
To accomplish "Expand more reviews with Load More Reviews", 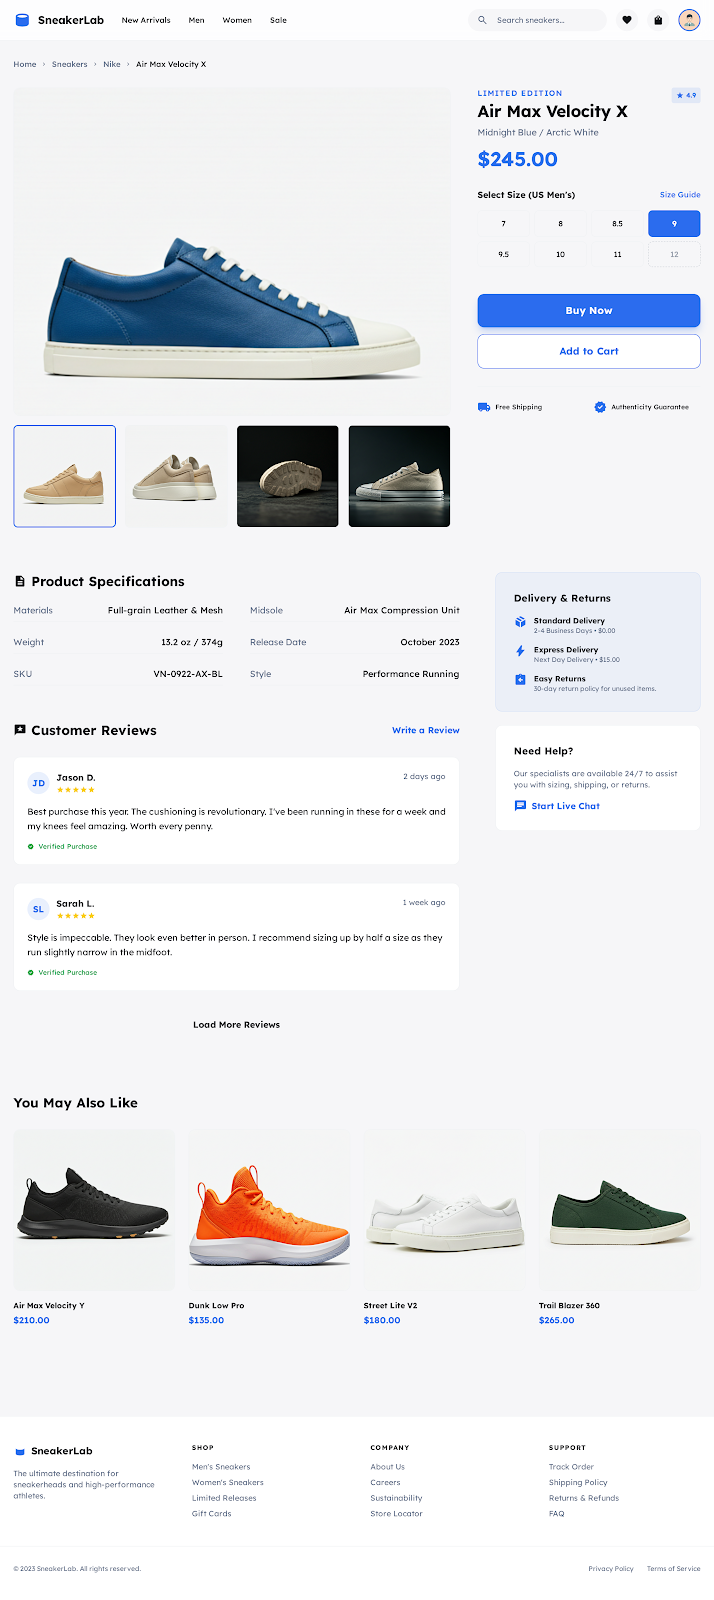I will coord(236,1025).
